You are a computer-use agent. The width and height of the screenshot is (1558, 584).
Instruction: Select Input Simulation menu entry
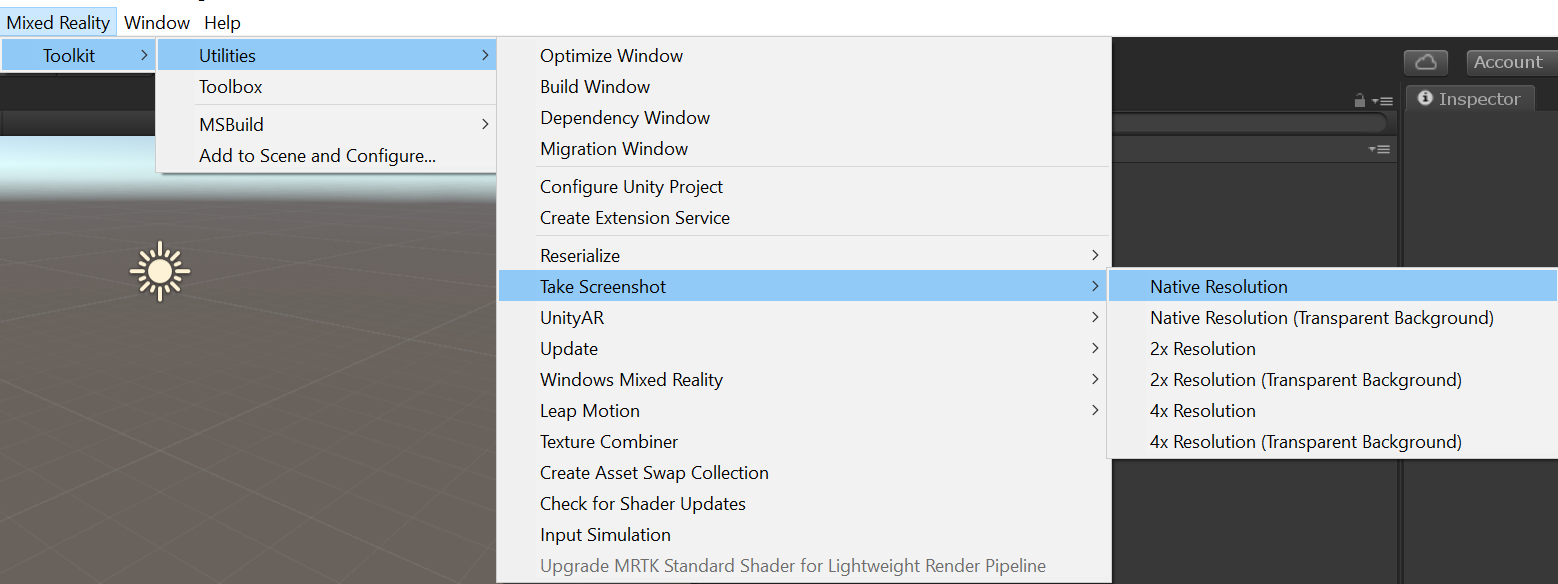click(x=605, y=535)
